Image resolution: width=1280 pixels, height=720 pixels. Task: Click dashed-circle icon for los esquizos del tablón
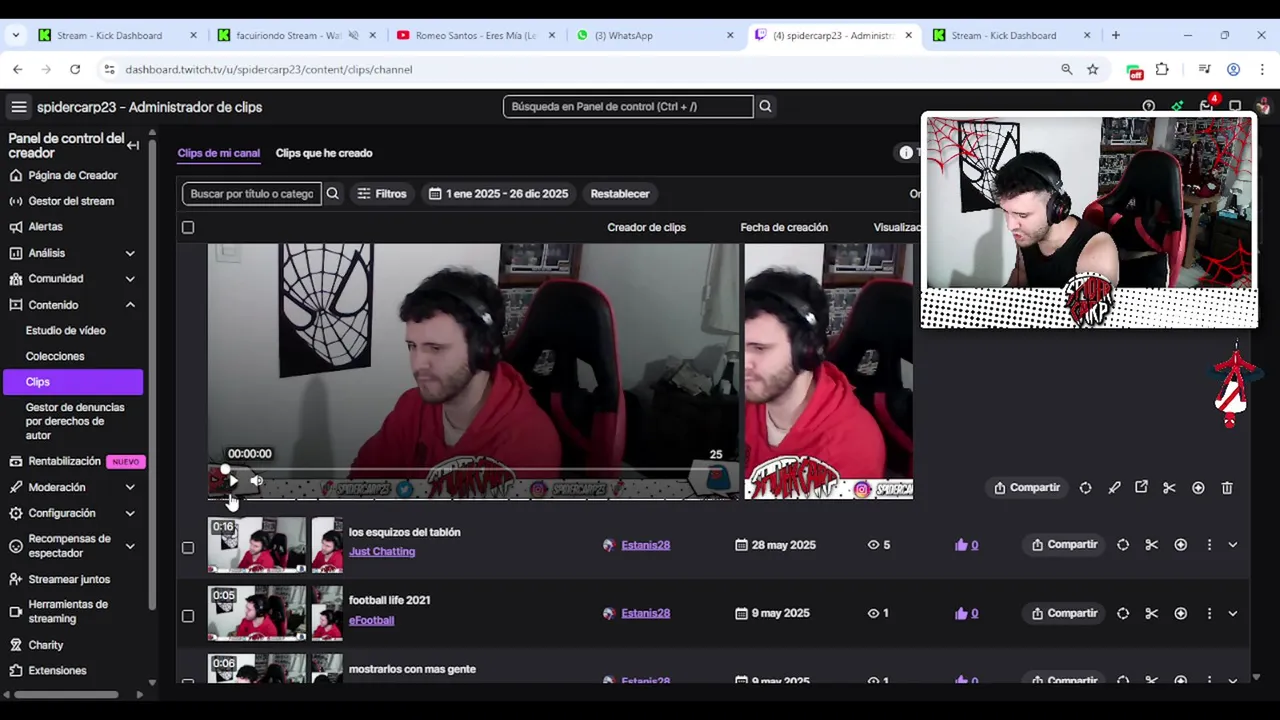pos(1123,545)
